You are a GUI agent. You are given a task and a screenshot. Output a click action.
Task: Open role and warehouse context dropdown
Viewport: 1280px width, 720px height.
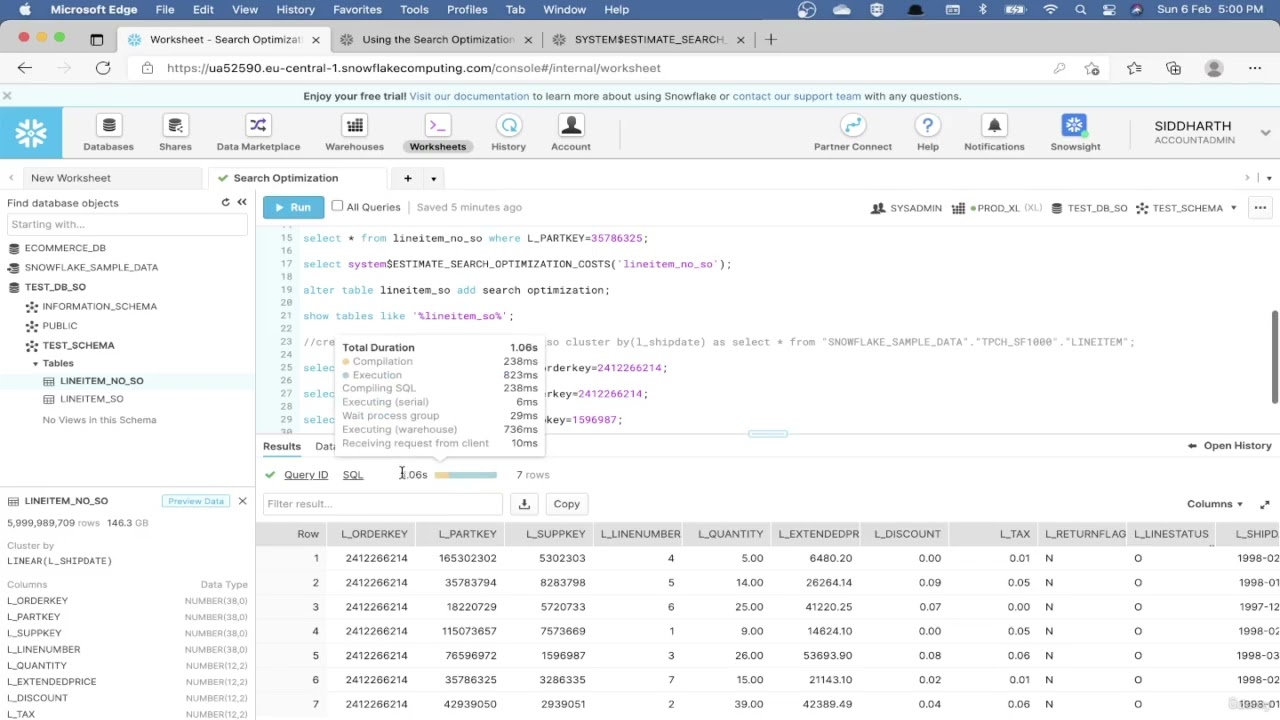1233,208
